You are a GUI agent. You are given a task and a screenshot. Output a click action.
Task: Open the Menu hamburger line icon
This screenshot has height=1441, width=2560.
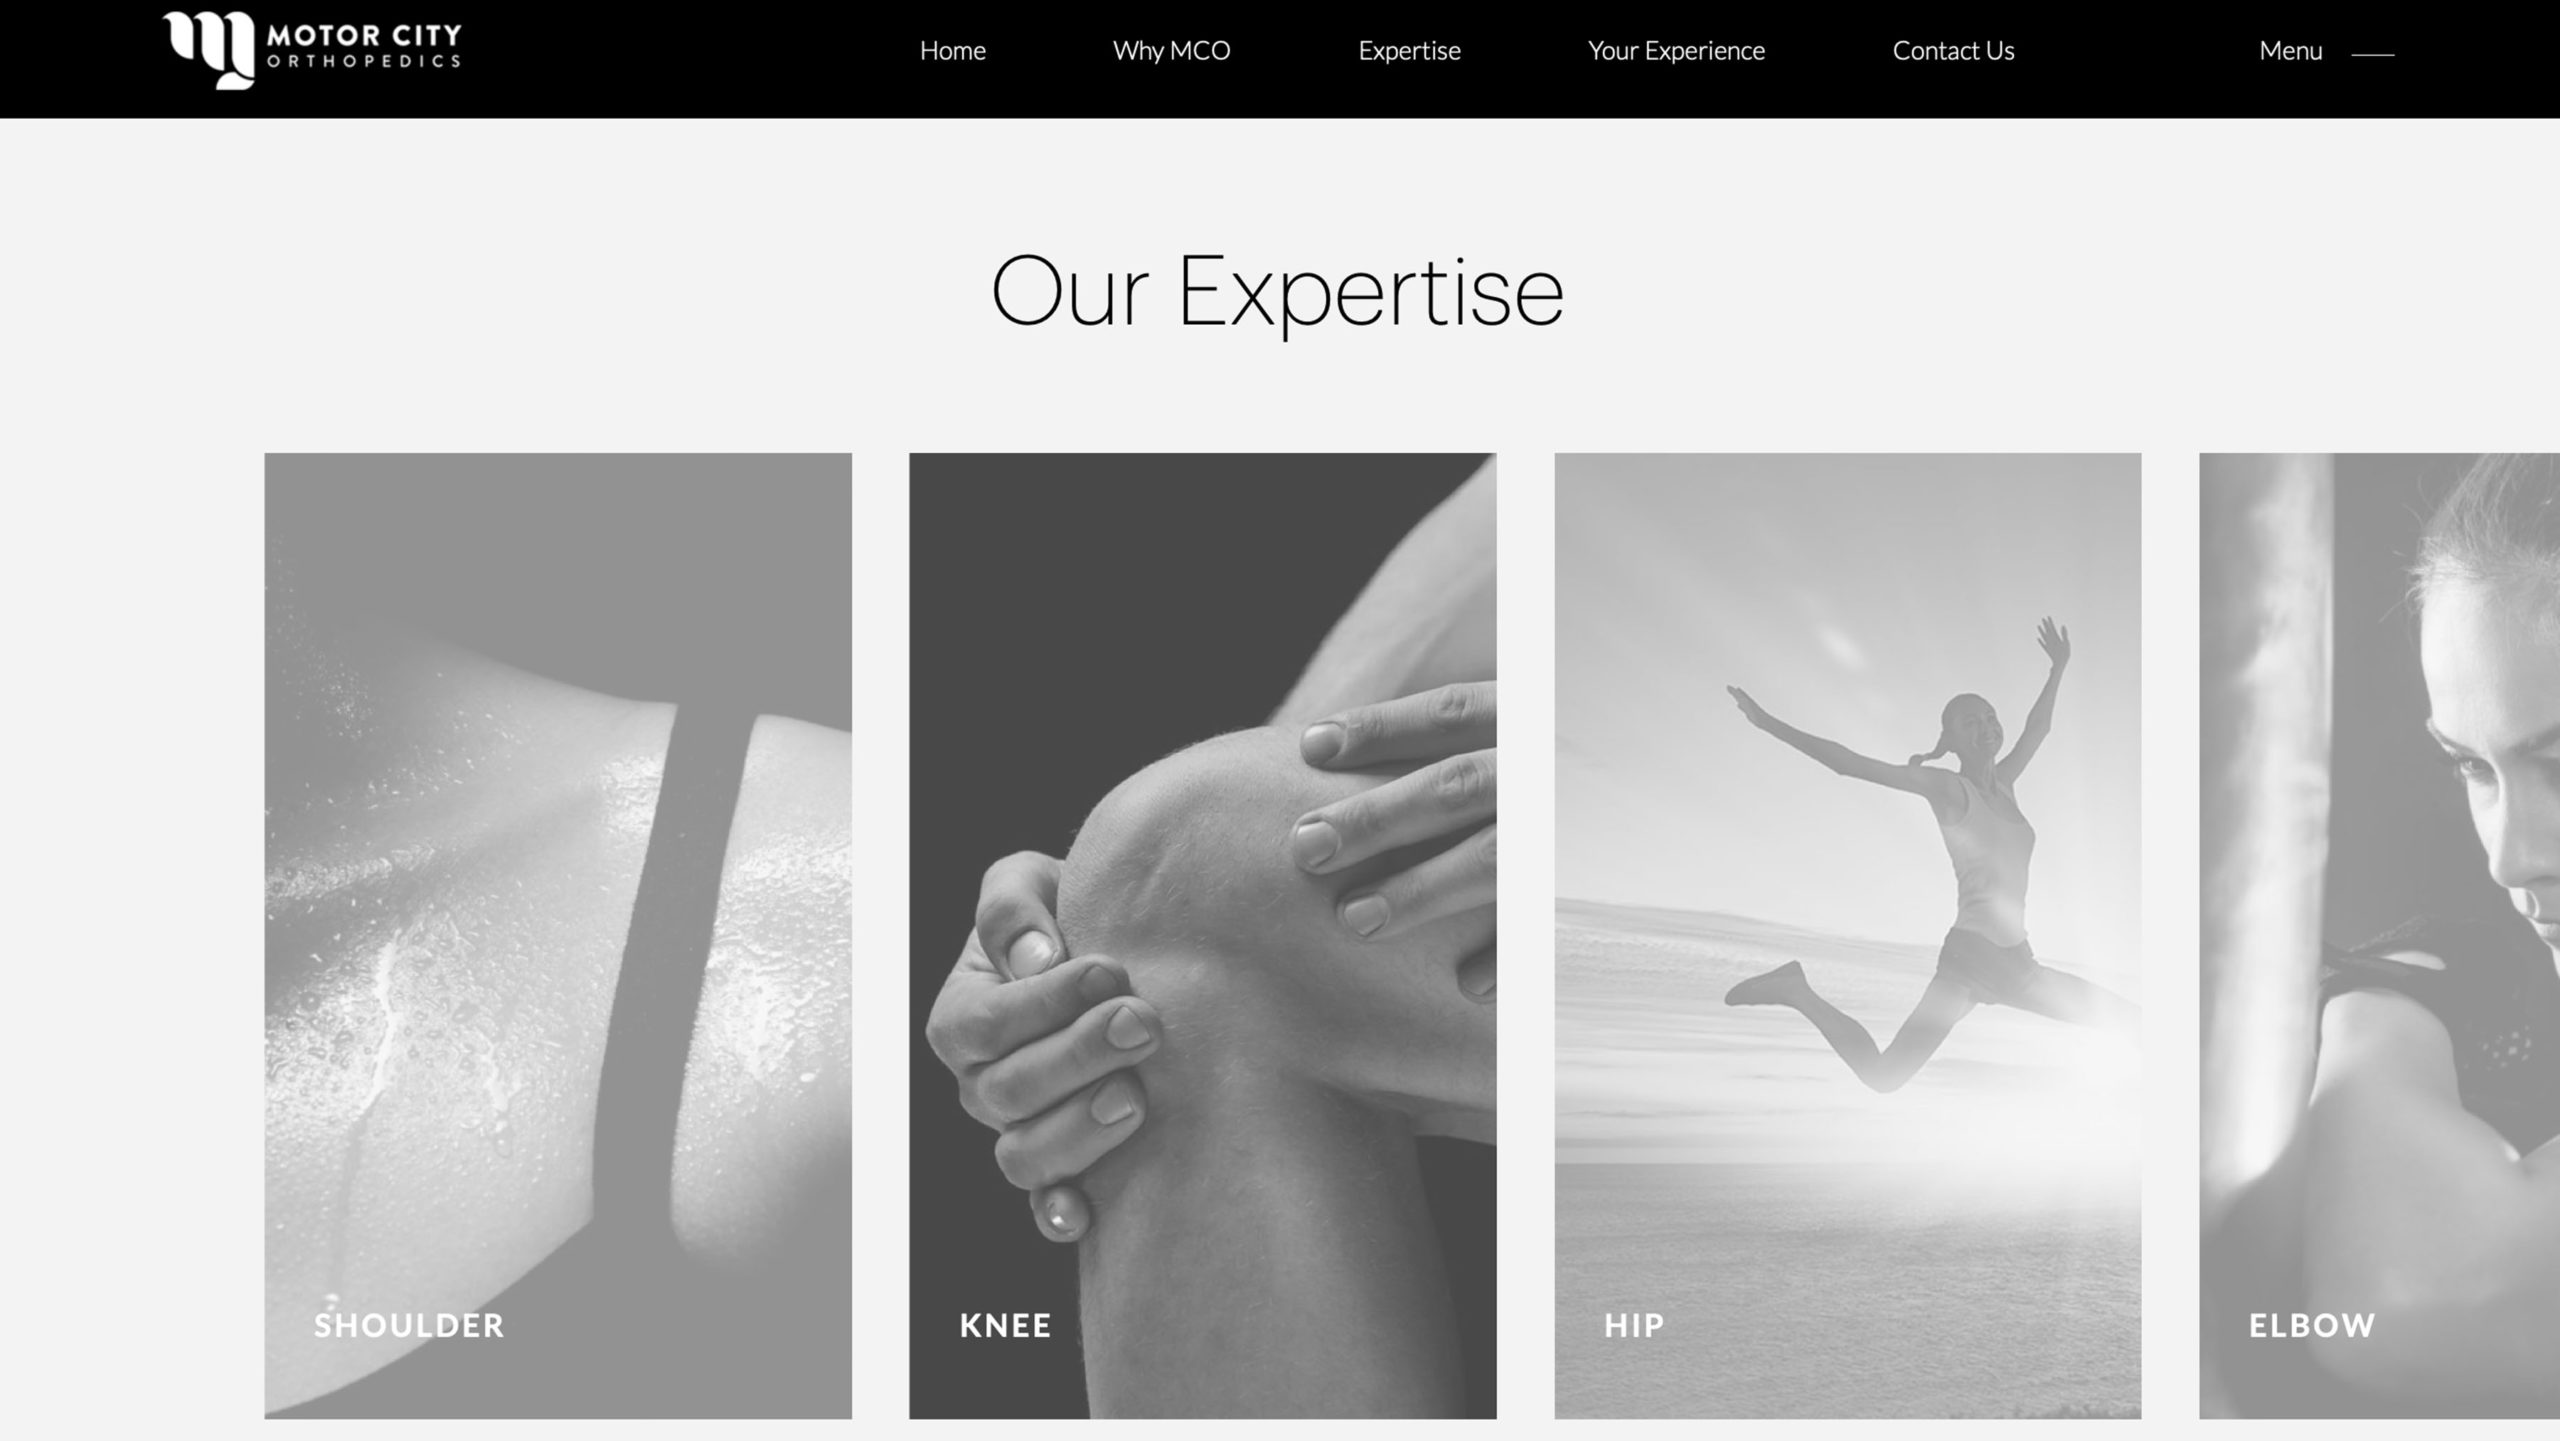click(2372, 54)
